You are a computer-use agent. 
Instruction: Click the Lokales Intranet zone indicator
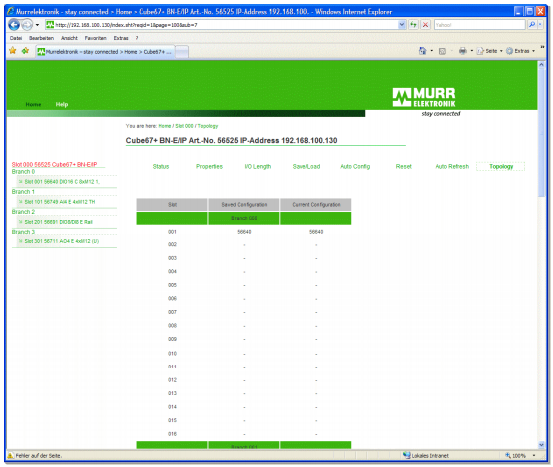click(426, 455)
